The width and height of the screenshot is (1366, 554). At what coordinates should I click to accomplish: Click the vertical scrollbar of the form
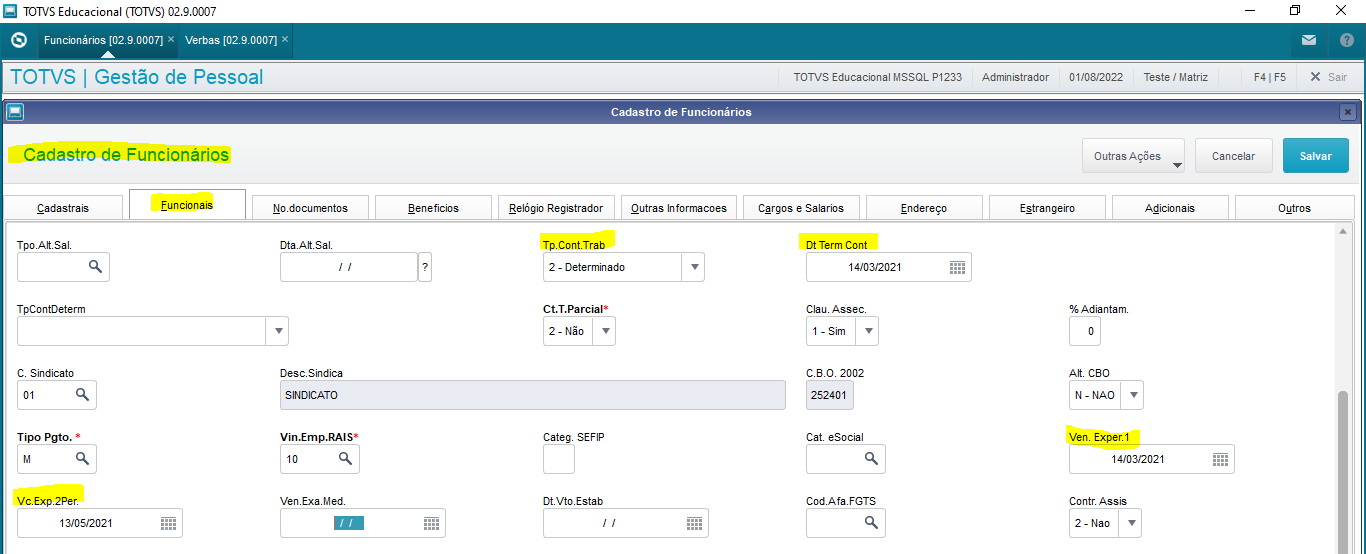(x=1343, y=470)
